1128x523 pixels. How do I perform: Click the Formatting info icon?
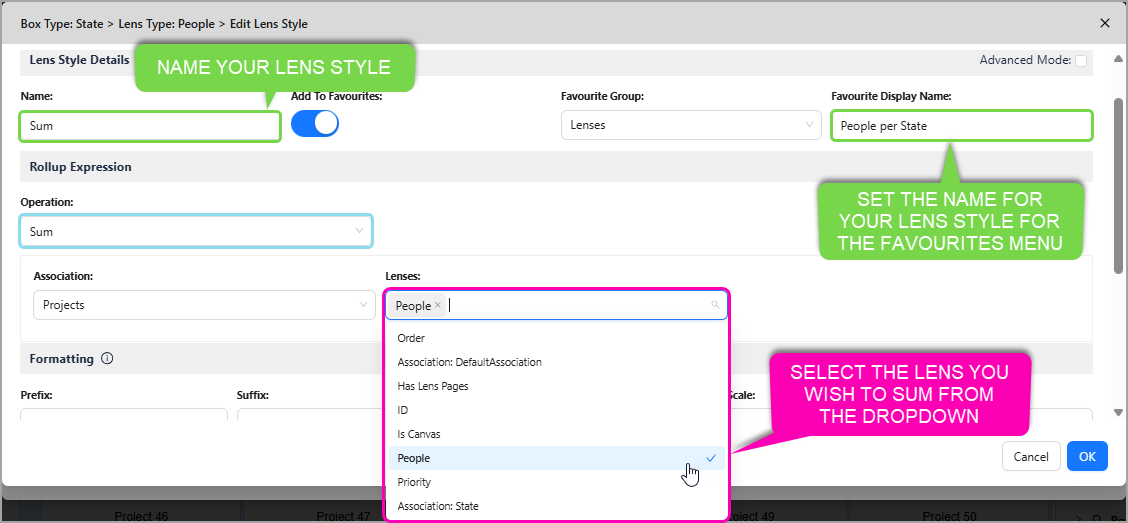[x=107, y=358]
